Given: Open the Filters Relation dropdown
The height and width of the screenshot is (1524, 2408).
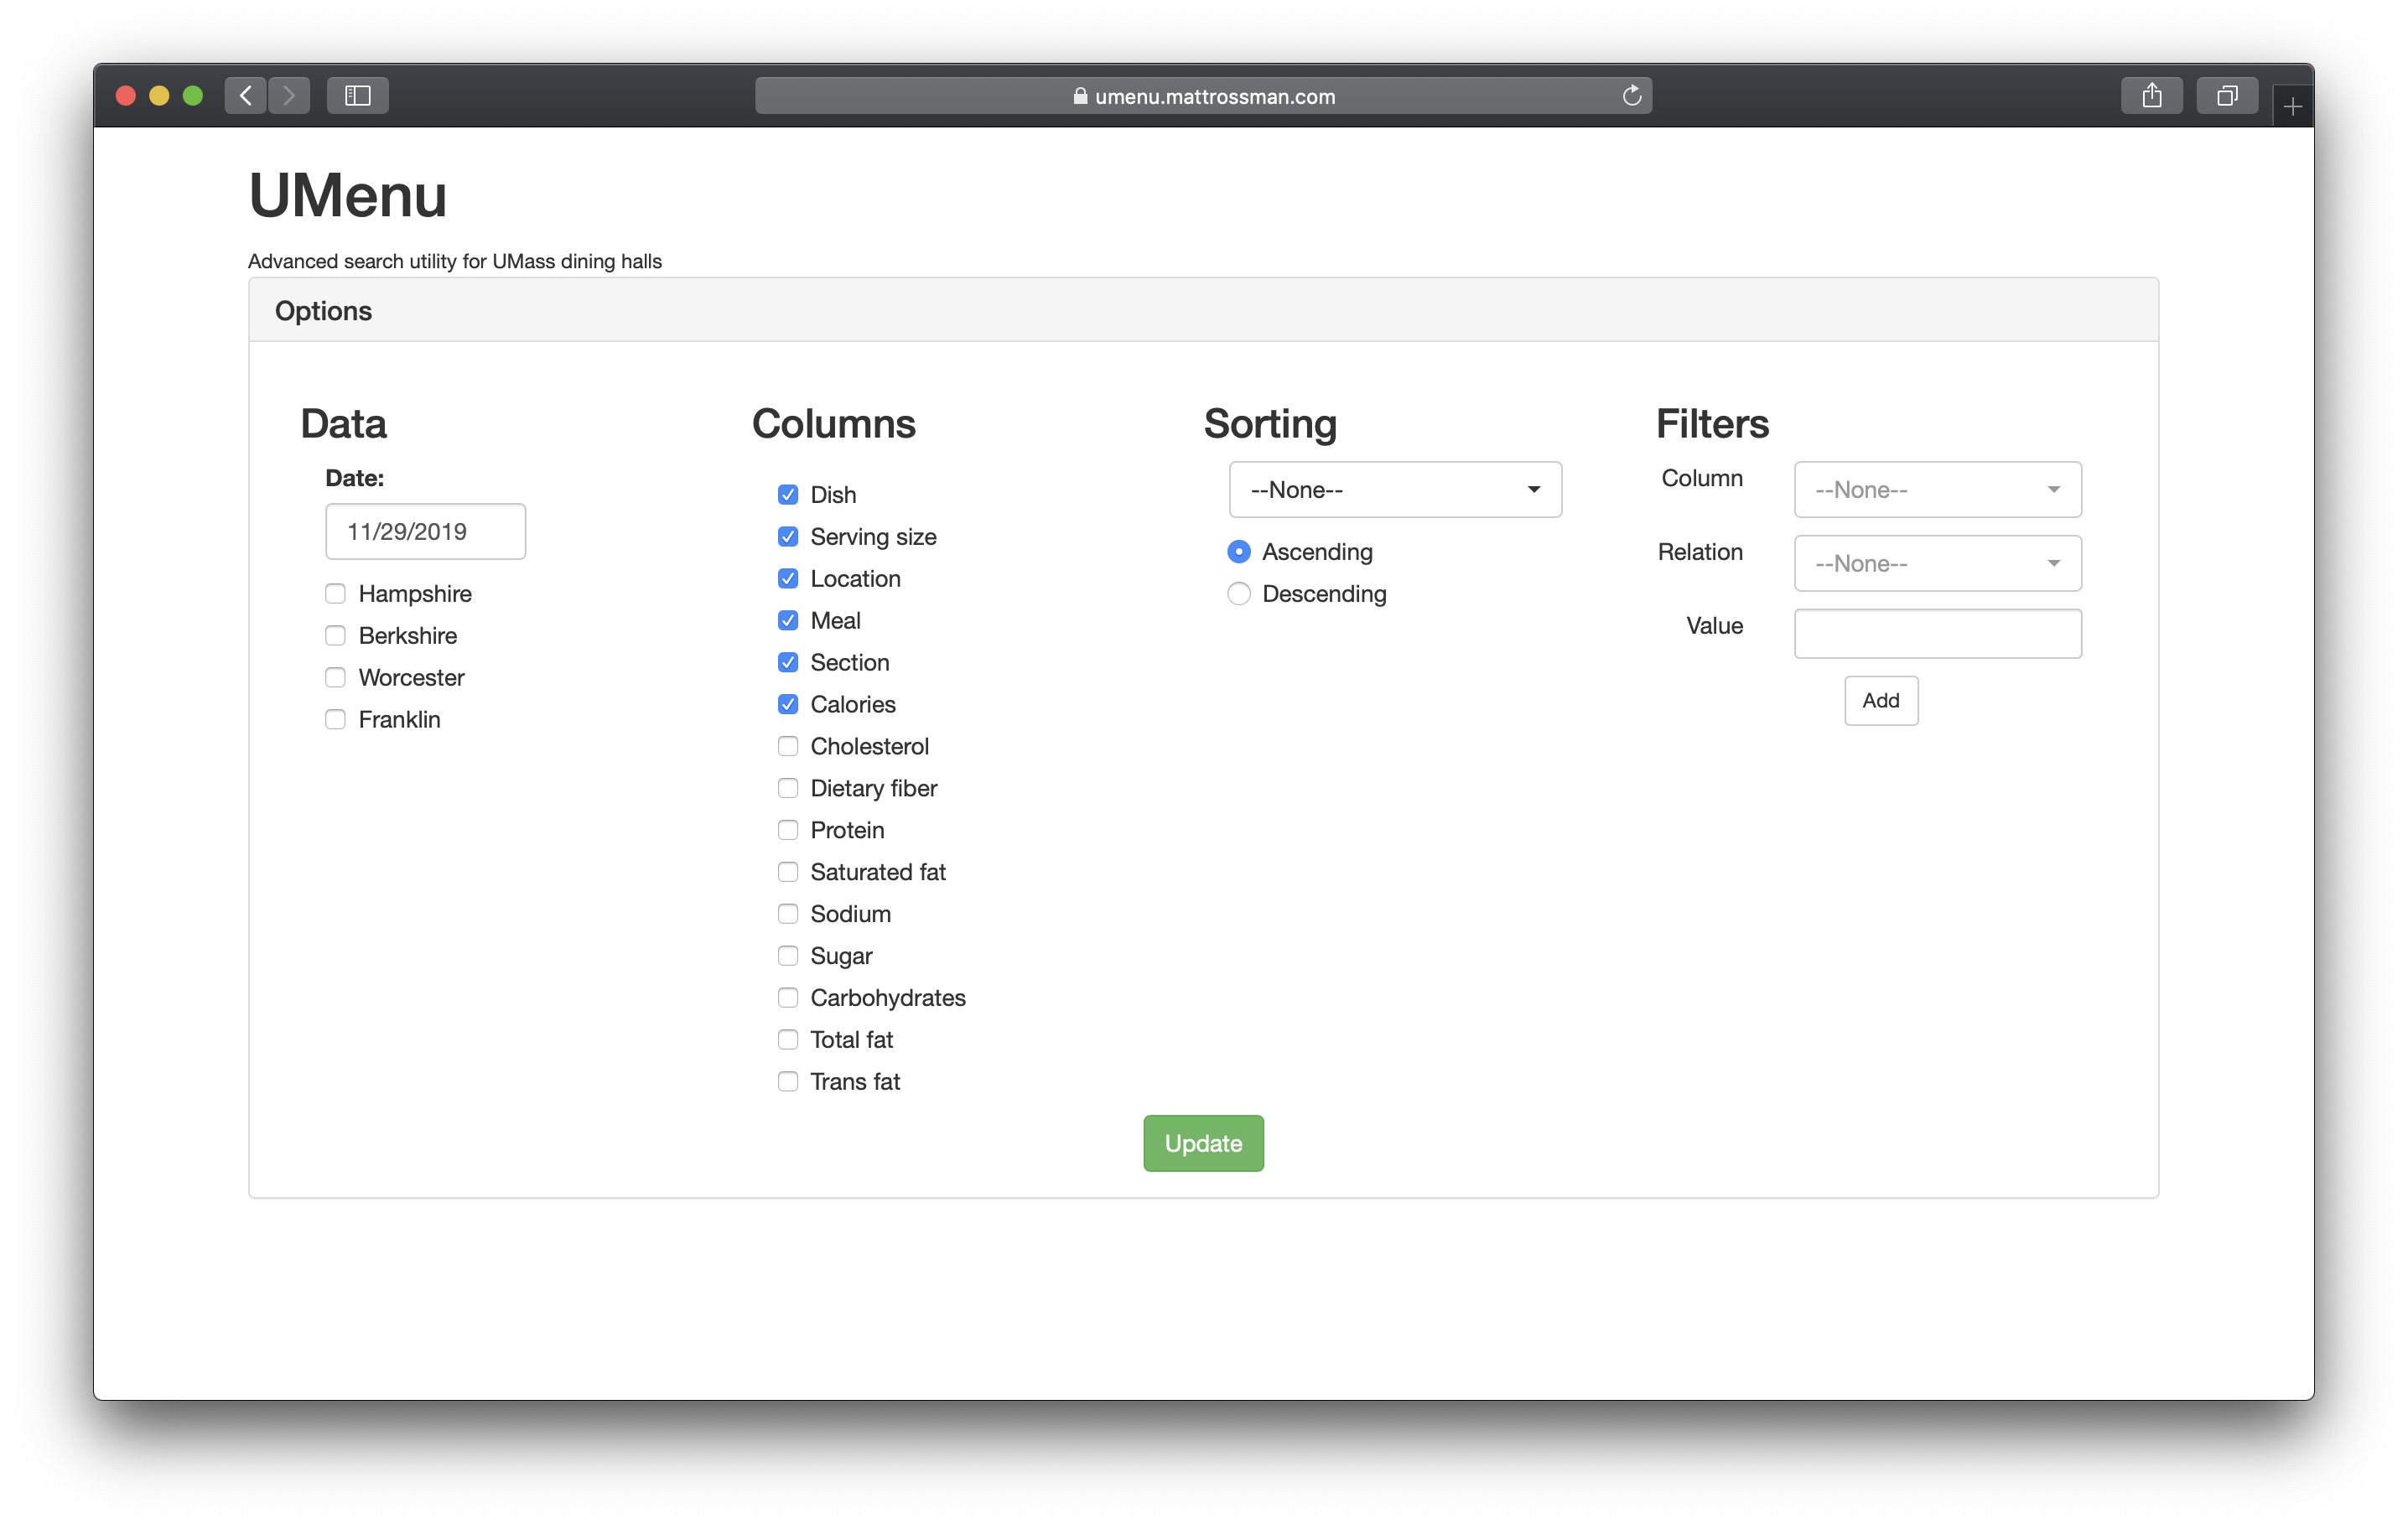Looking at the screenshot, I should tap(1937, 564).
